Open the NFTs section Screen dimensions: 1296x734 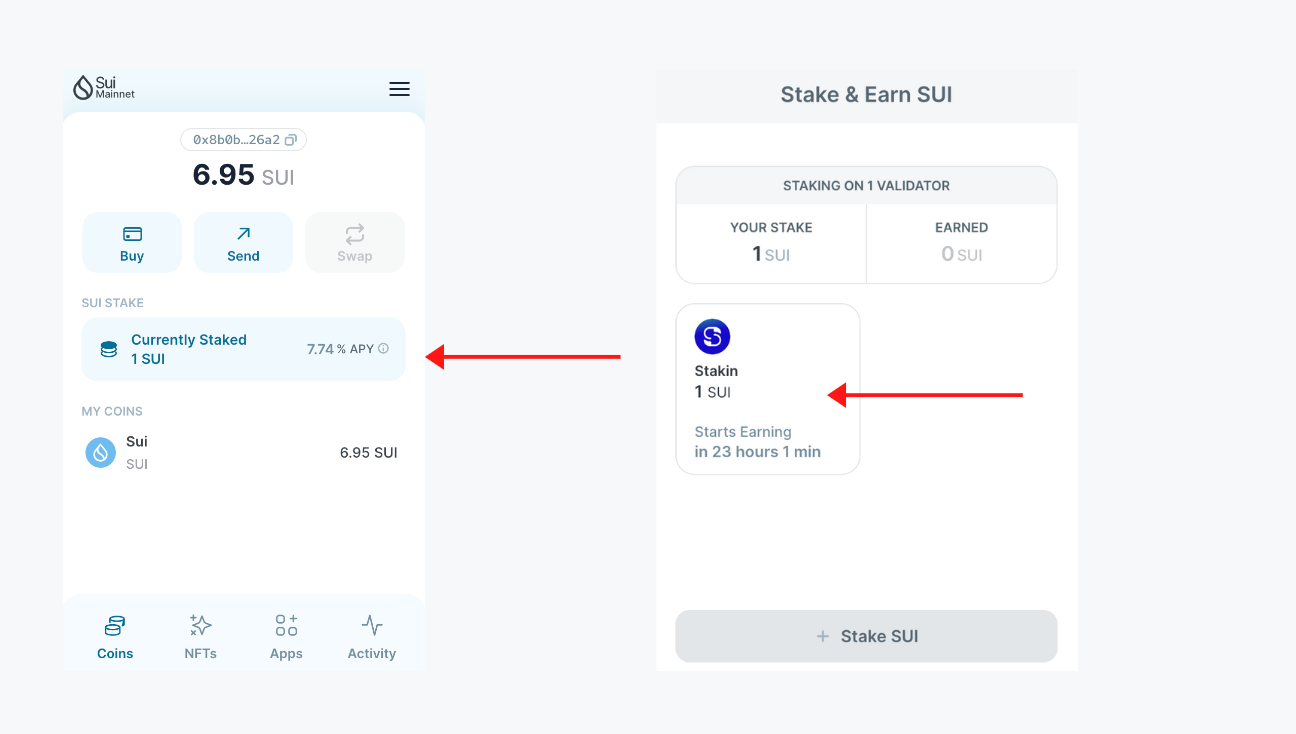tap(200, 635)
